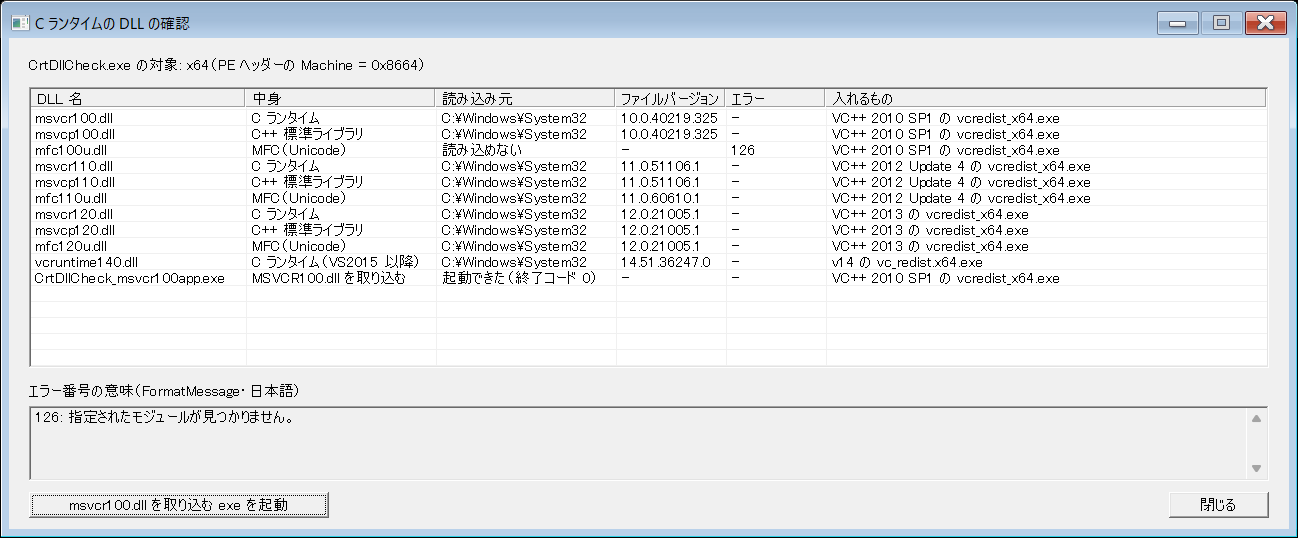This screenshot has width=1298, height=538.
Task: Select the msvcr120.dll row
Action: (x=649, y=214)
